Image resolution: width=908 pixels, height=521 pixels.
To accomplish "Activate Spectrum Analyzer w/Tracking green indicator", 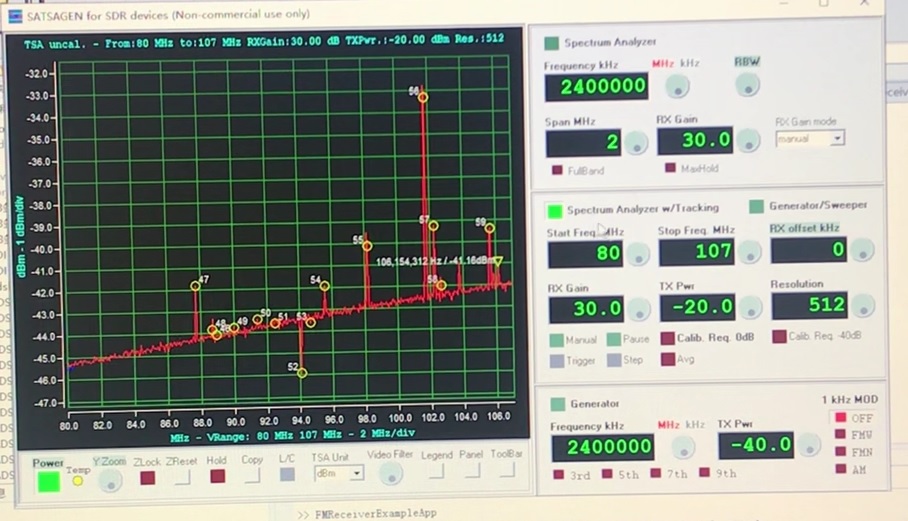I will (554, 211).
